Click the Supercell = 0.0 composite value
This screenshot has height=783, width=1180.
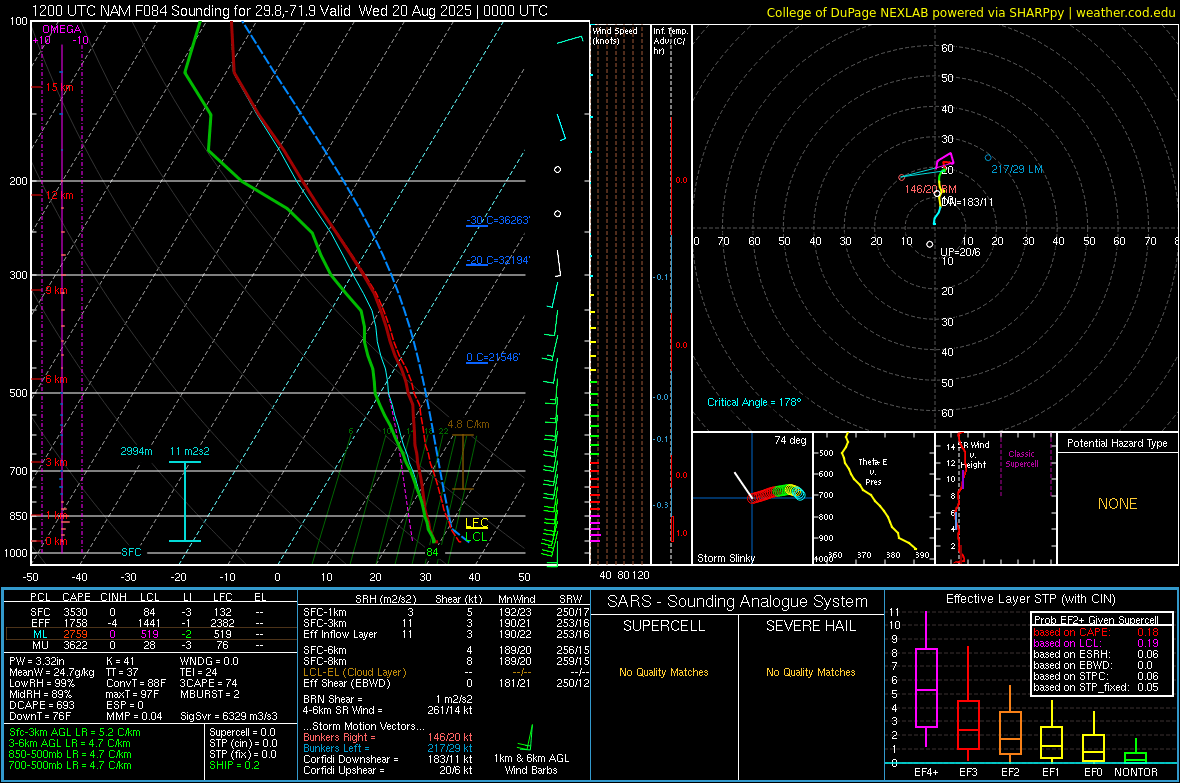242,732
